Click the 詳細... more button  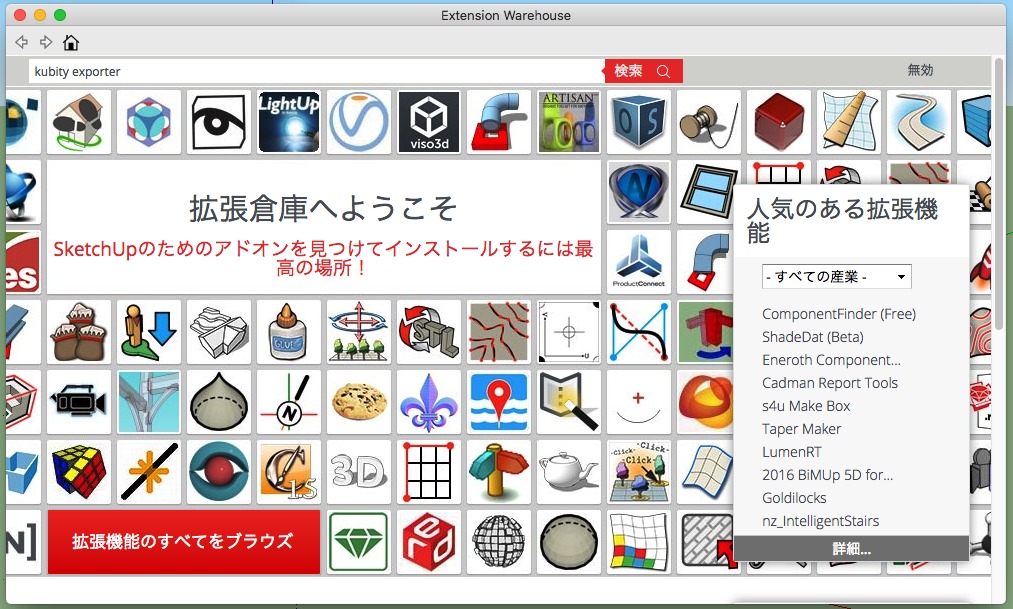pos(851,548)
